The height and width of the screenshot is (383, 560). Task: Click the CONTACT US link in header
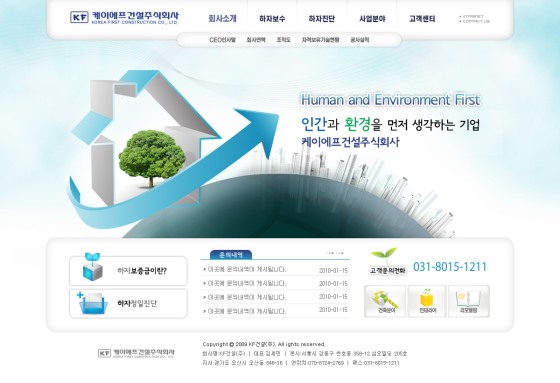point(475,21)
